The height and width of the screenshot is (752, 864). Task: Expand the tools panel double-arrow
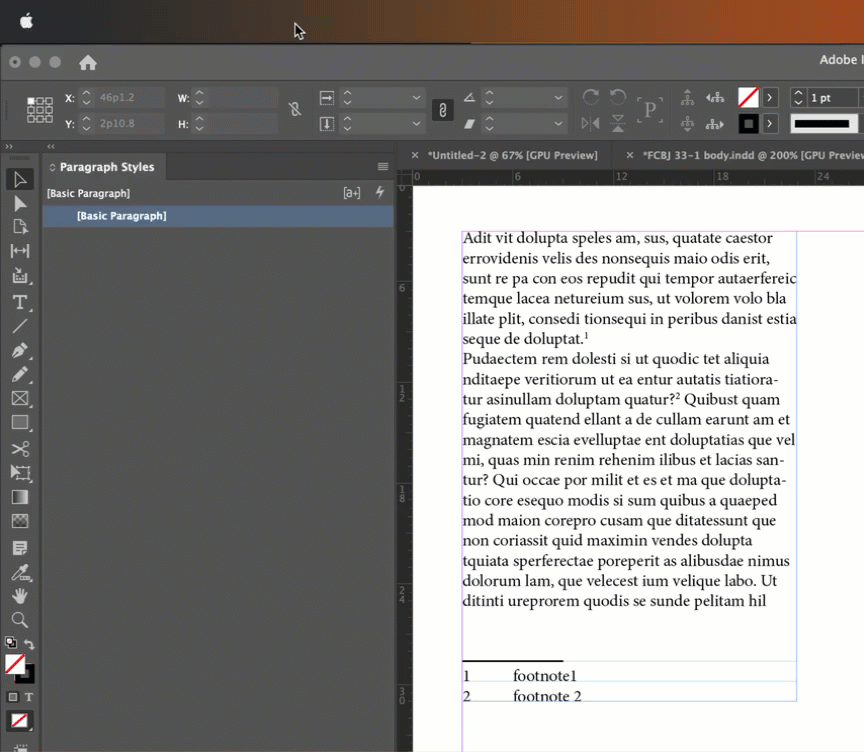click(9, 146)
